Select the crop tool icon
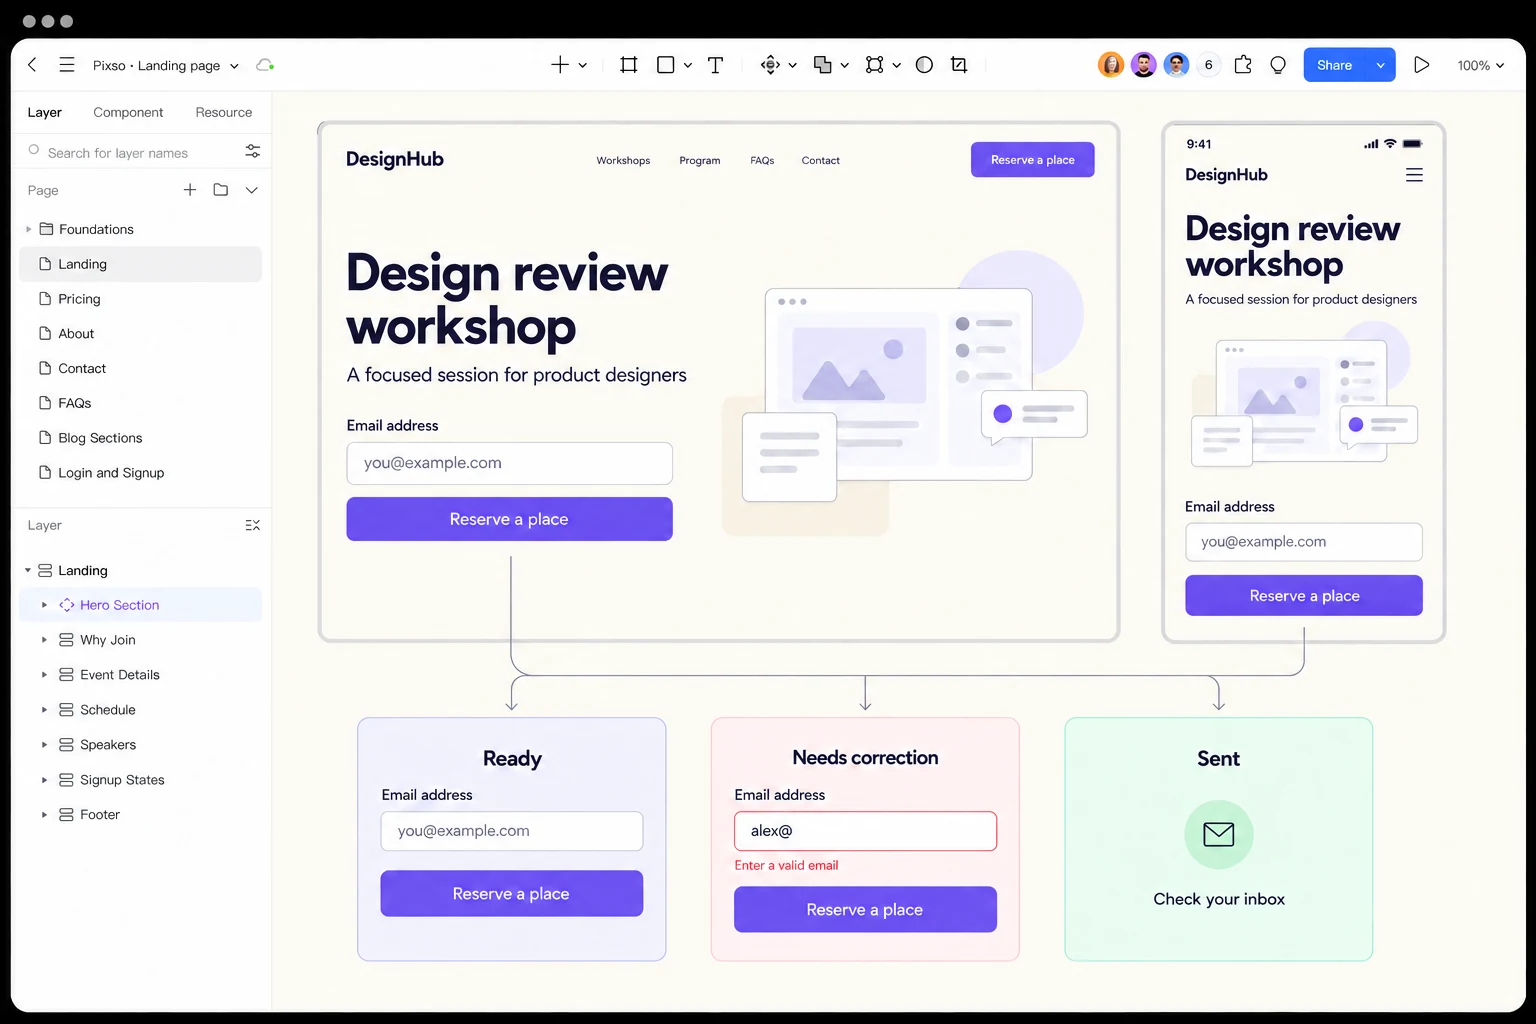The height and width of the screenshot is (1024, 1536). [x=959, y=65]
